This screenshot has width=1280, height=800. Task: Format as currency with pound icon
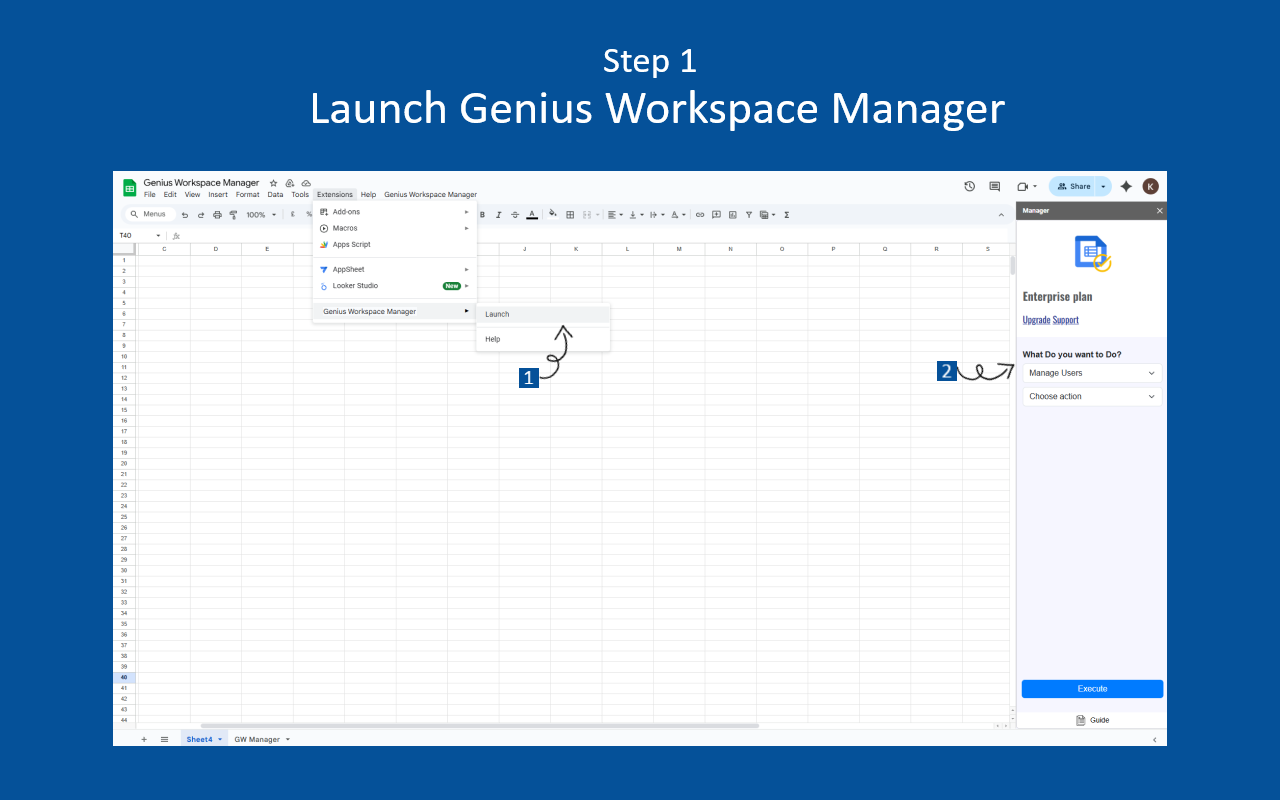pyautogui.click(x=293, y=215)
